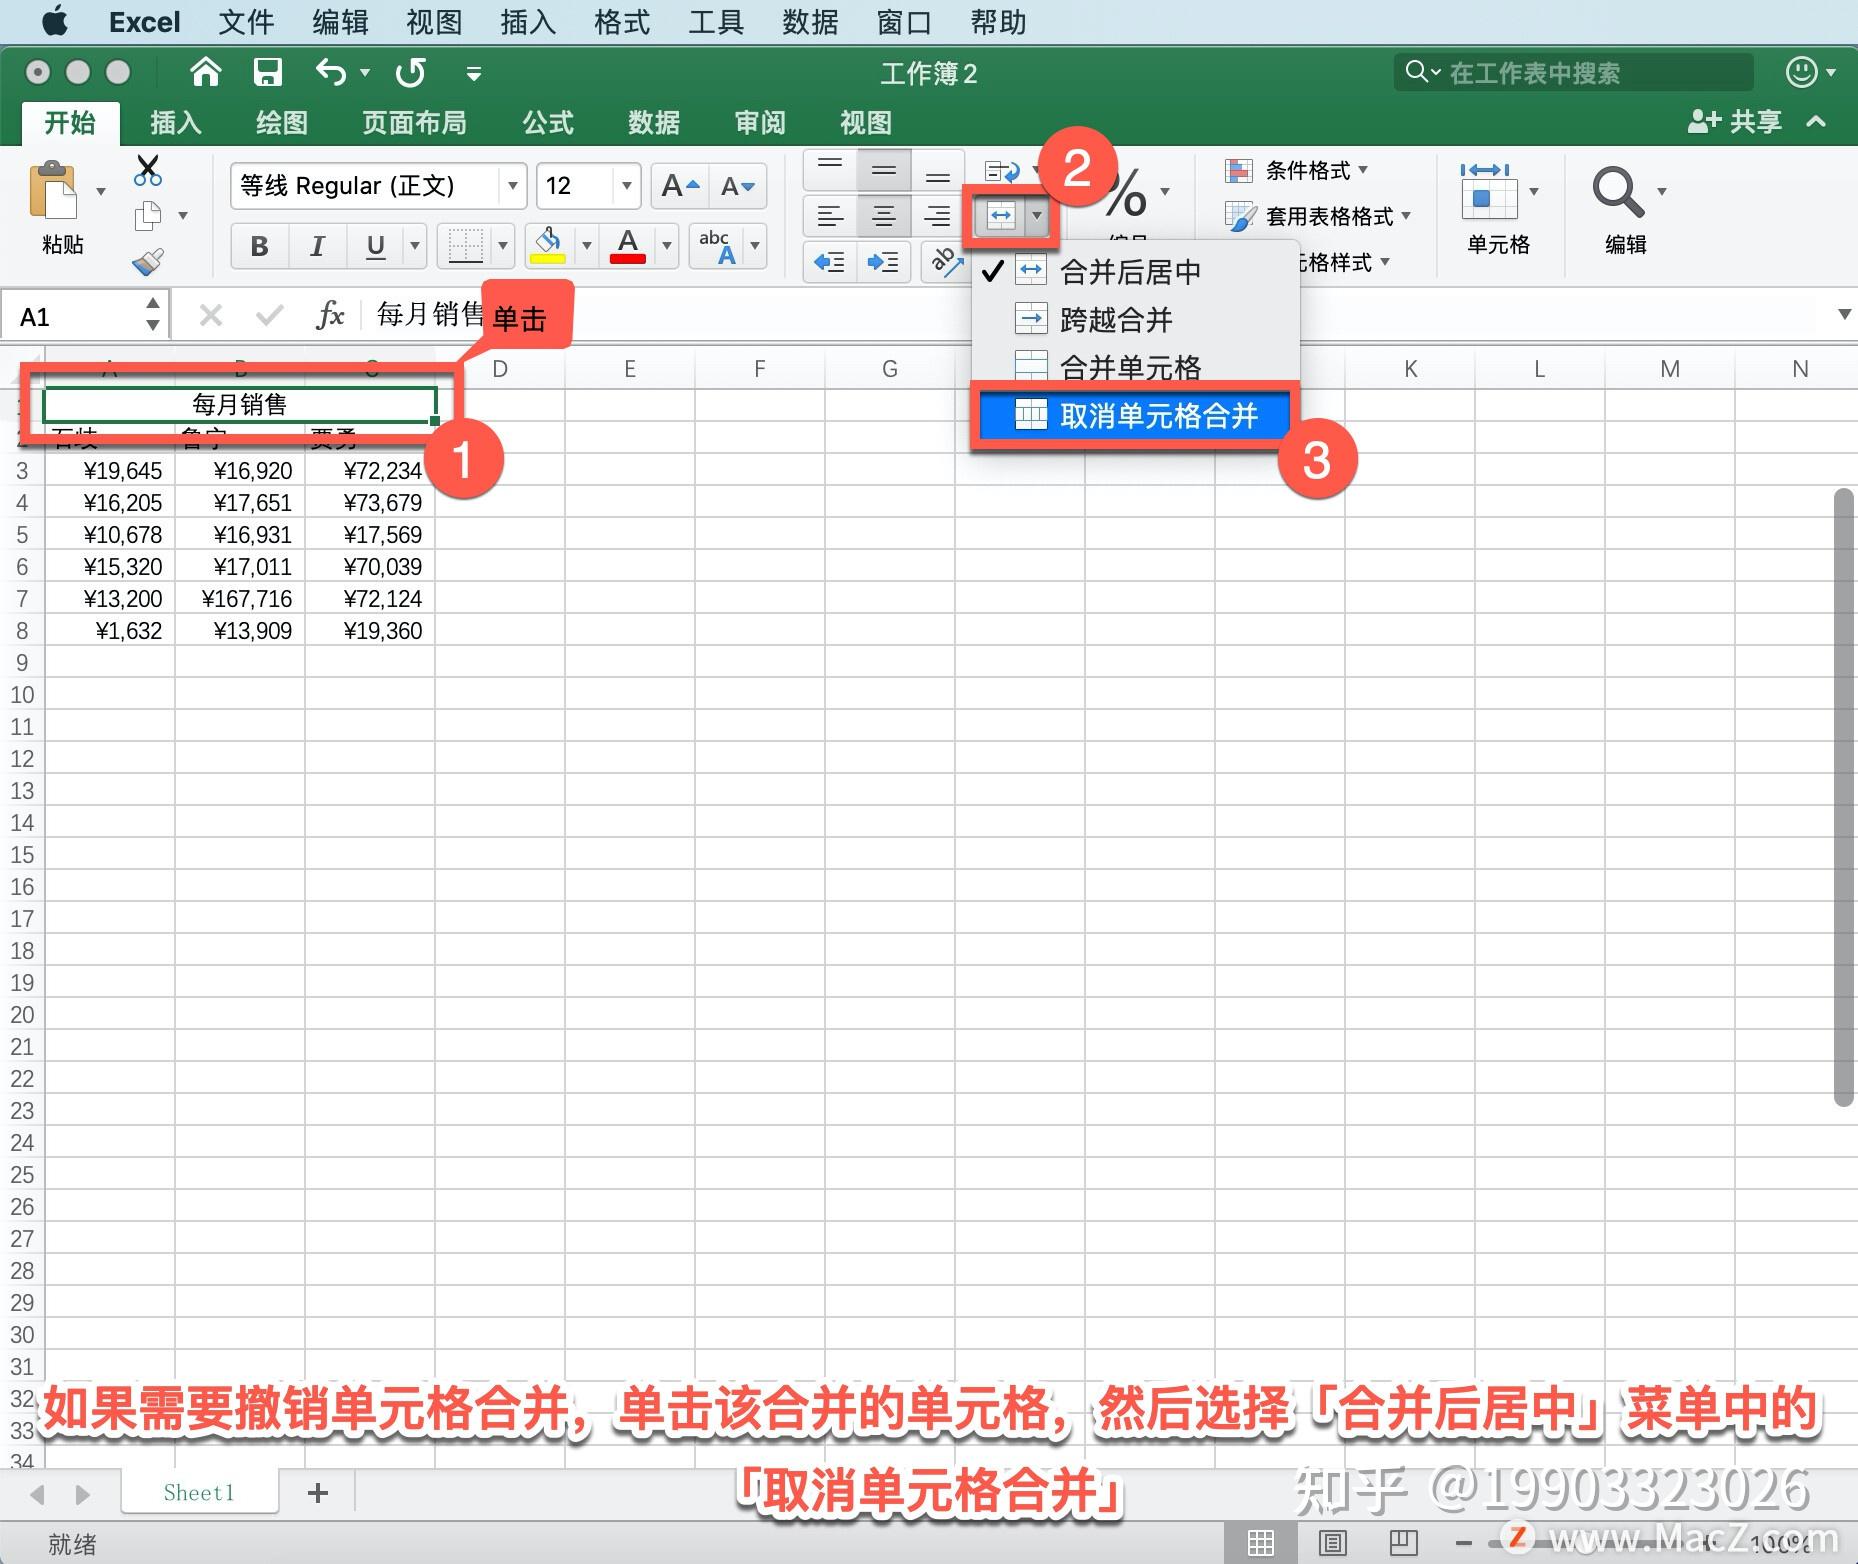Align text right horizontally
The width and height of the screenshot is (1858, 1564).
937,215
